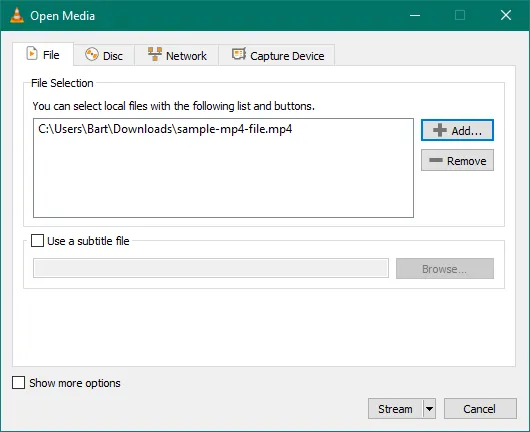Click the VLC cone icon in title bar

pyautogui.click(x=17, y=15)
